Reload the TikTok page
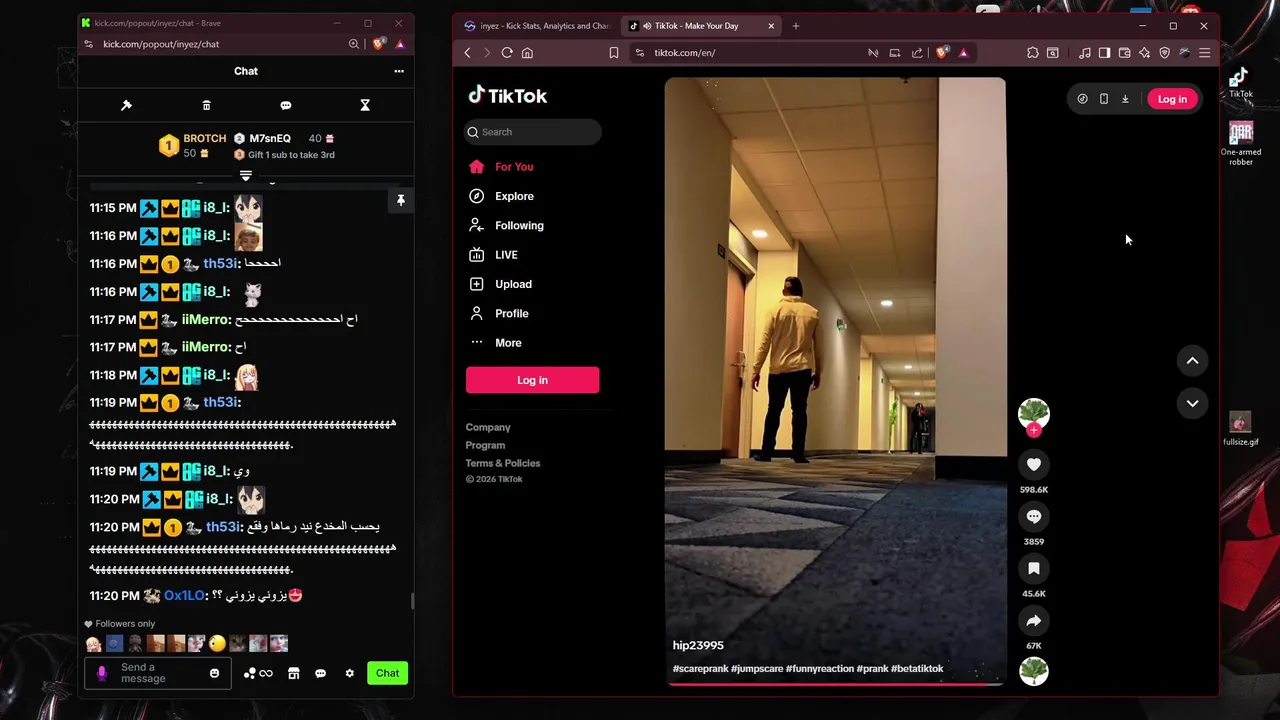The image size is (1280, 720). point(507,53)
